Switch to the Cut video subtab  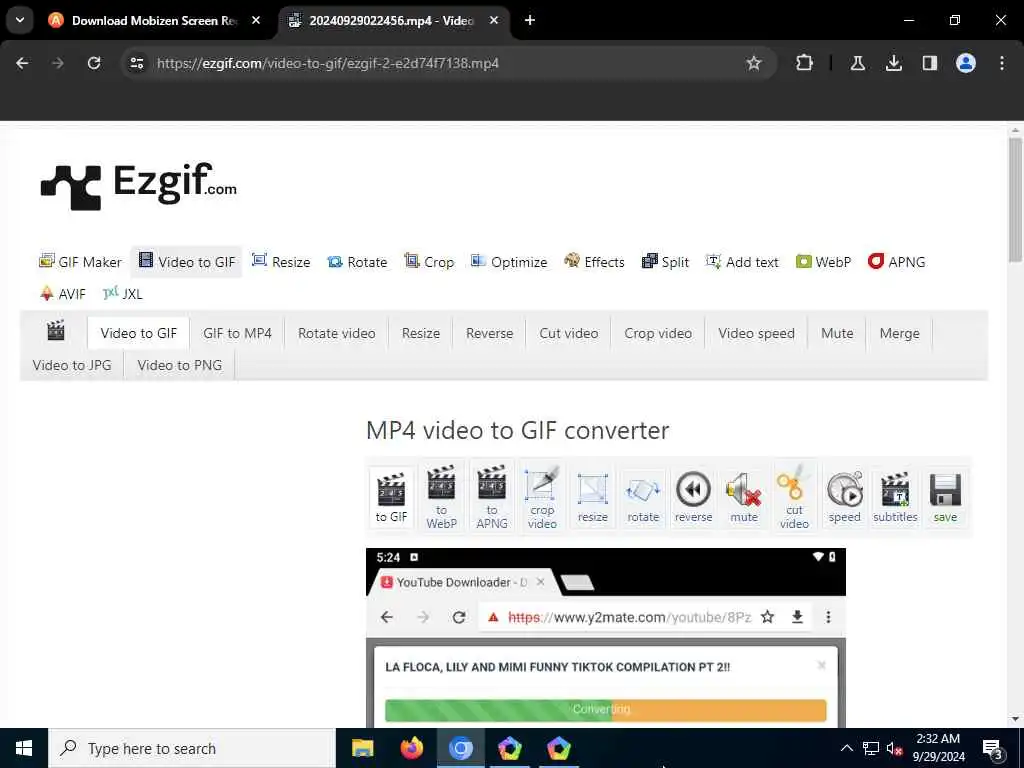[x=568, y=333]
